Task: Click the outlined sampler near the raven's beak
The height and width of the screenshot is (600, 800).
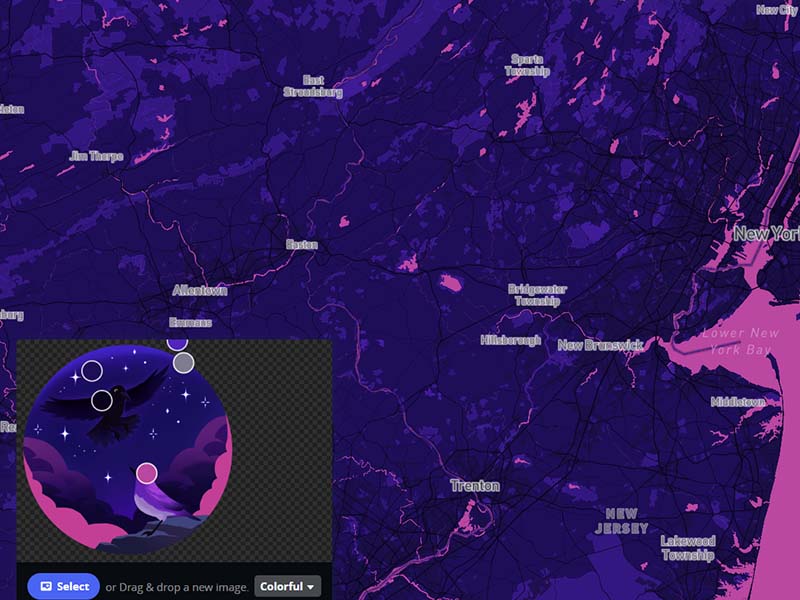Action: [100, 399]
